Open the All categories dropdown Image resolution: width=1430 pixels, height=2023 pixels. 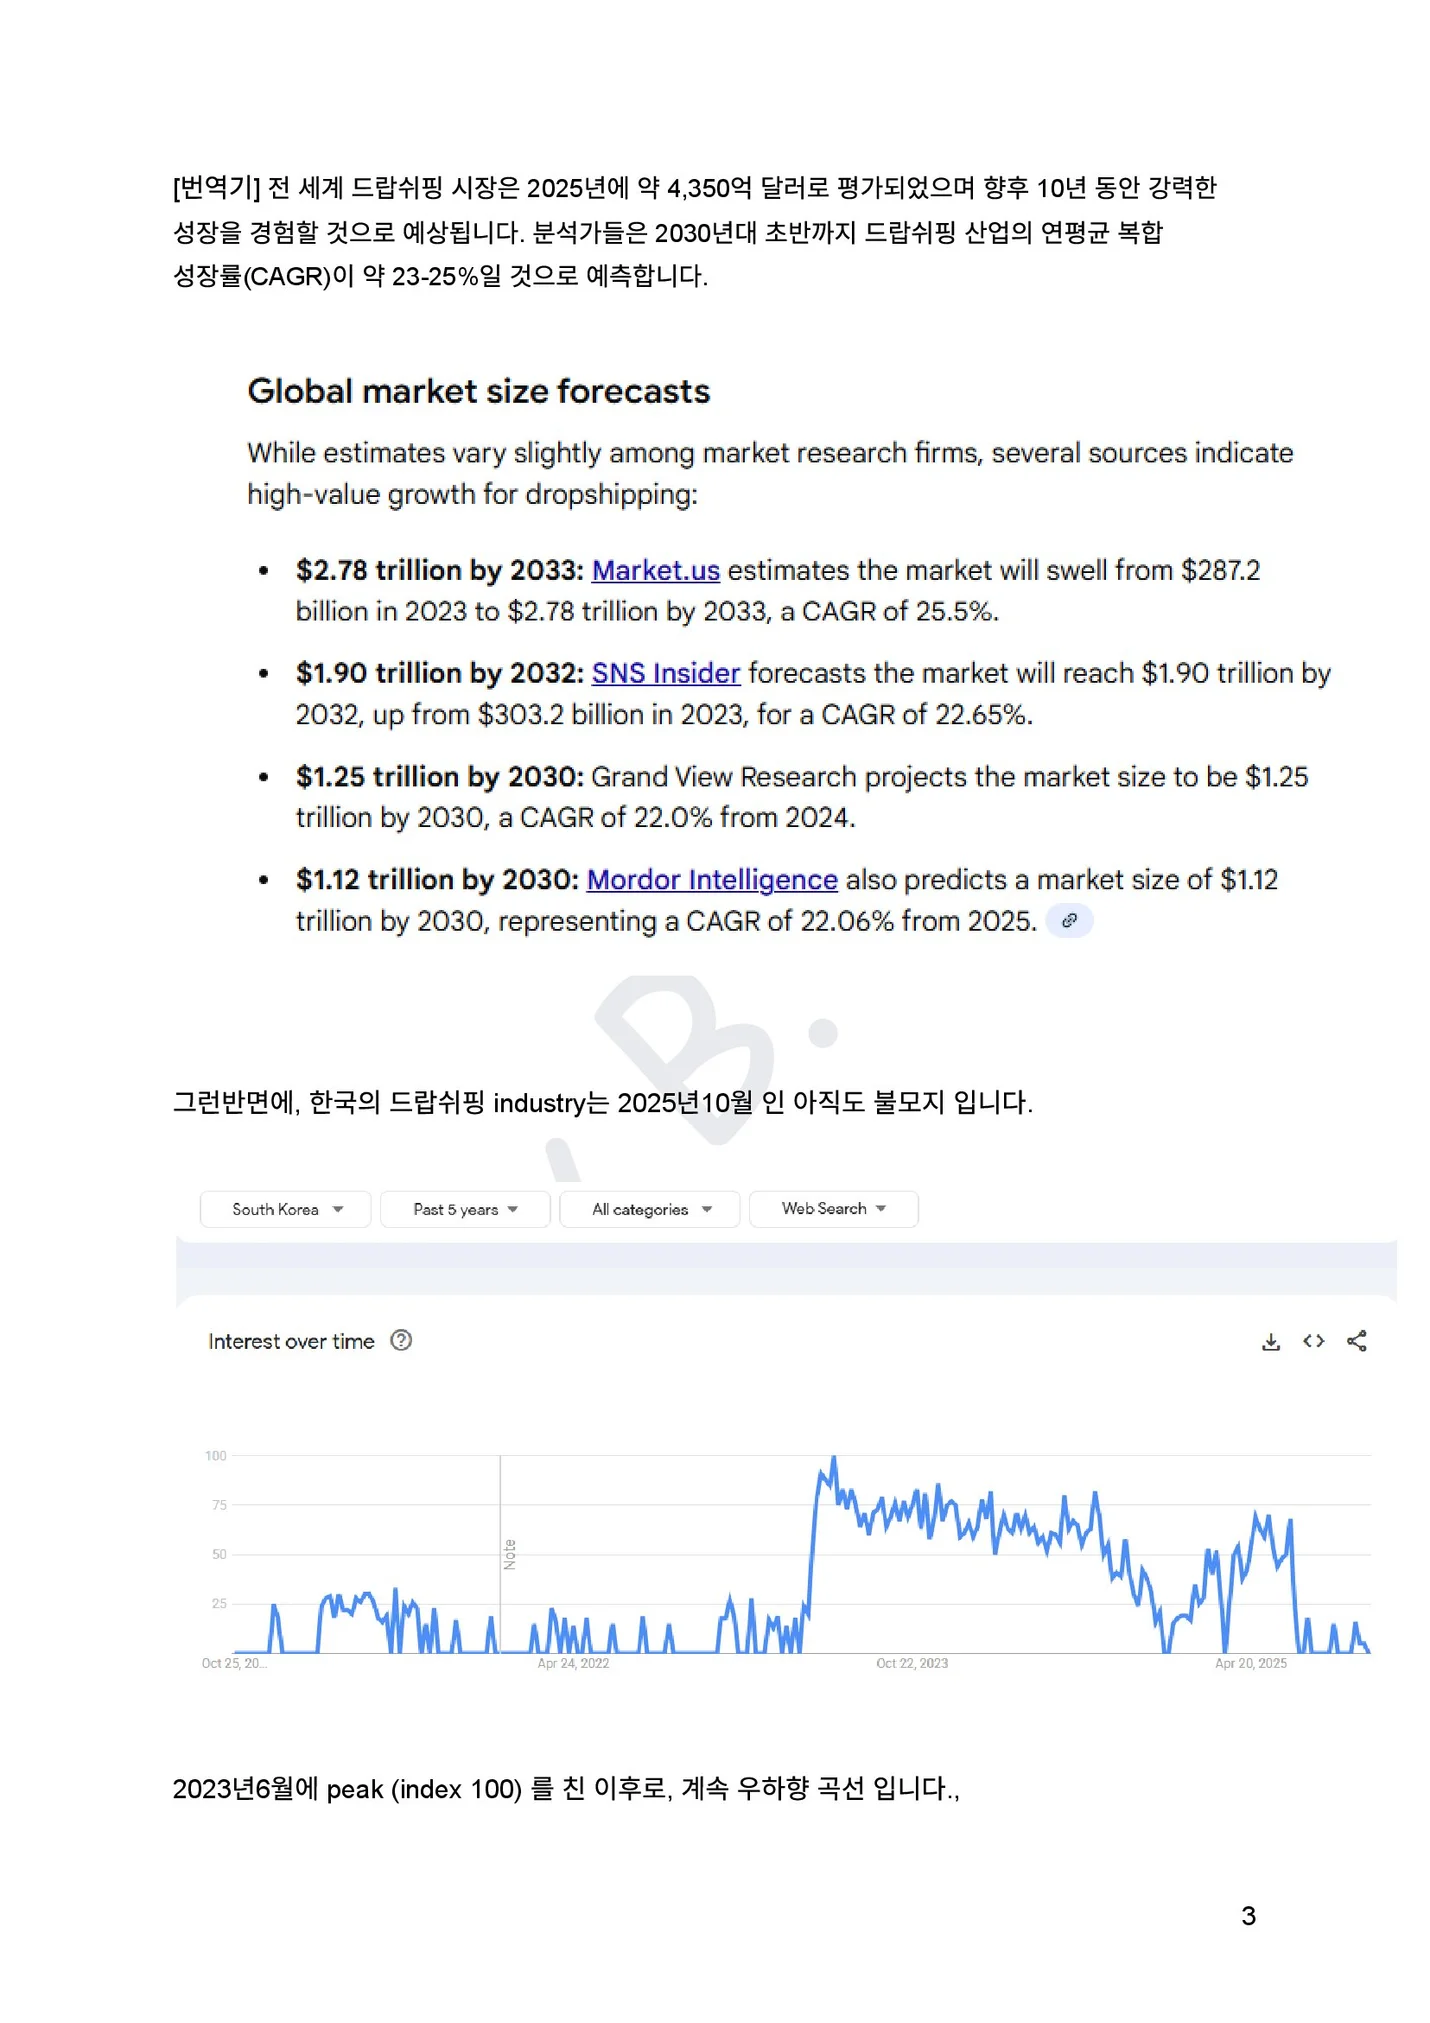650,1209
